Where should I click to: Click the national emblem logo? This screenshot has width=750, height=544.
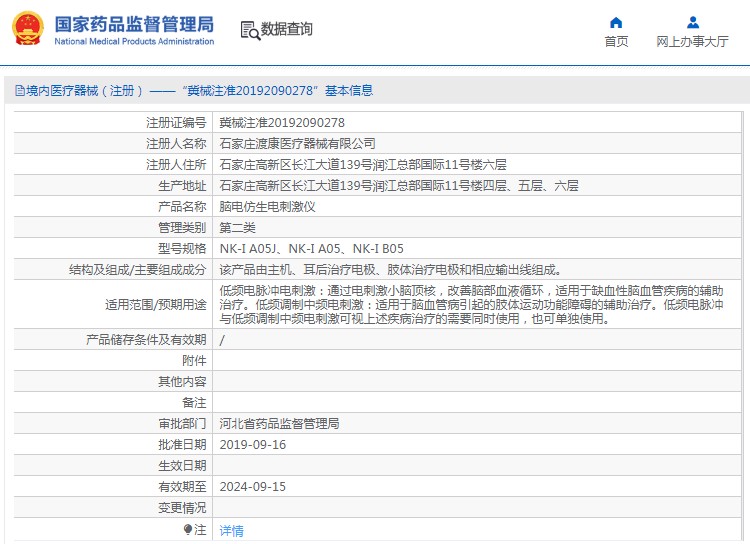[x=28, y=29]
